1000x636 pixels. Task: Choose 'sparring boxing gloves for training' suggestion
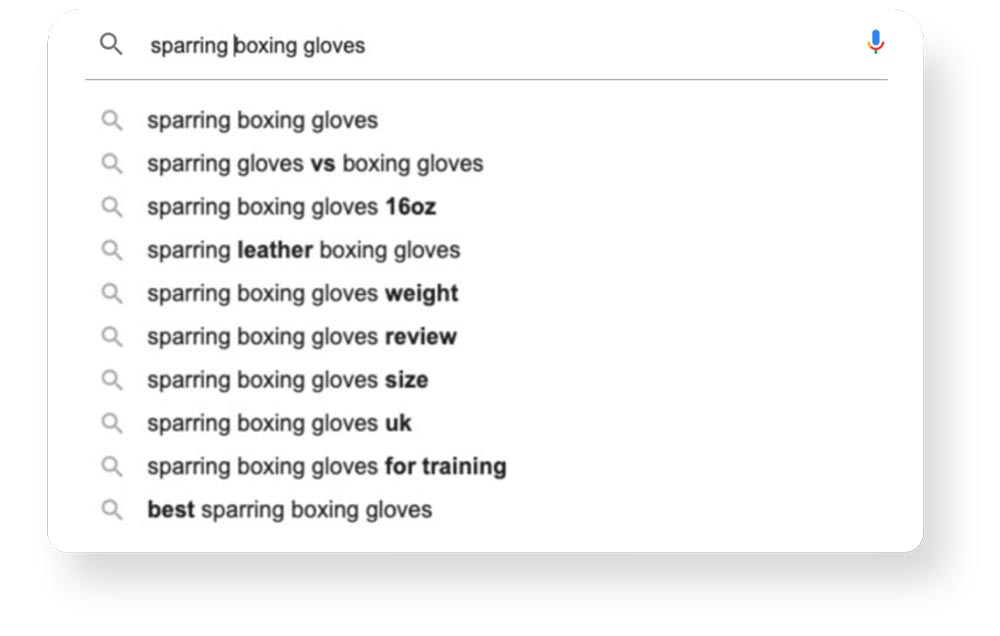[x=326, y=466]
